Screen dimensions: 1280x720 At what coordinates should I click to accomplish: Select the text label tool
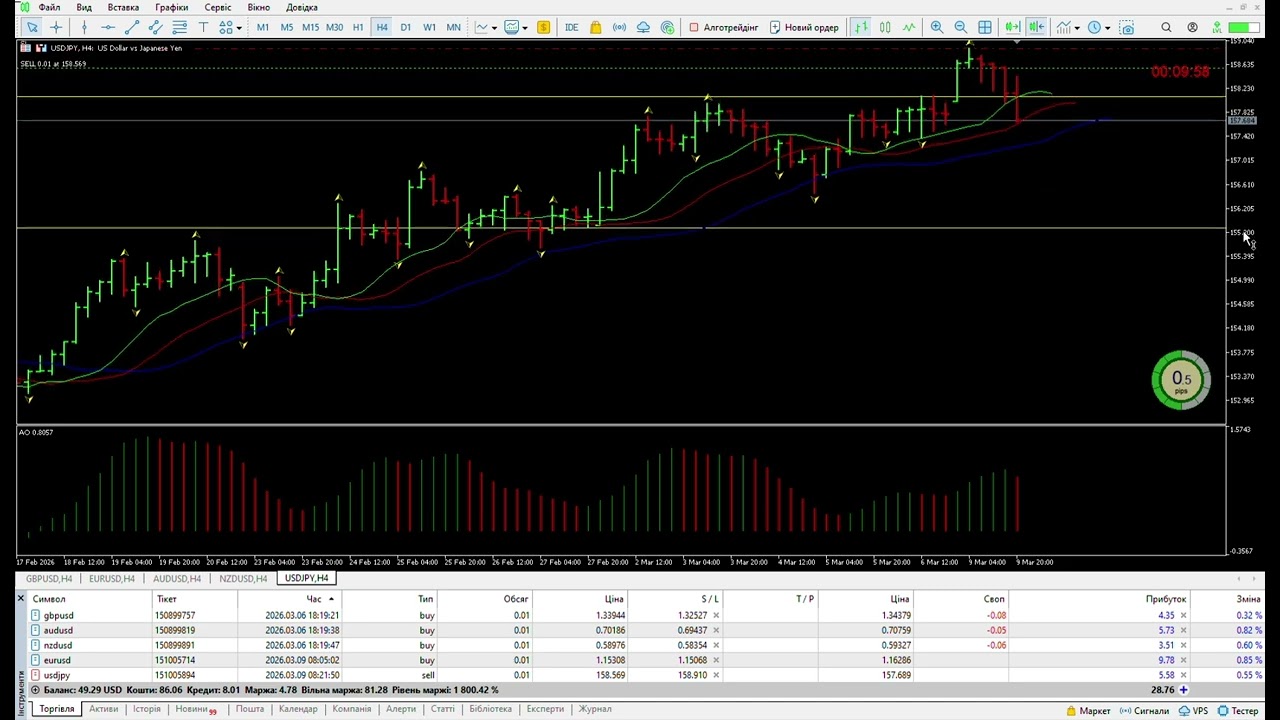(204, 27)
